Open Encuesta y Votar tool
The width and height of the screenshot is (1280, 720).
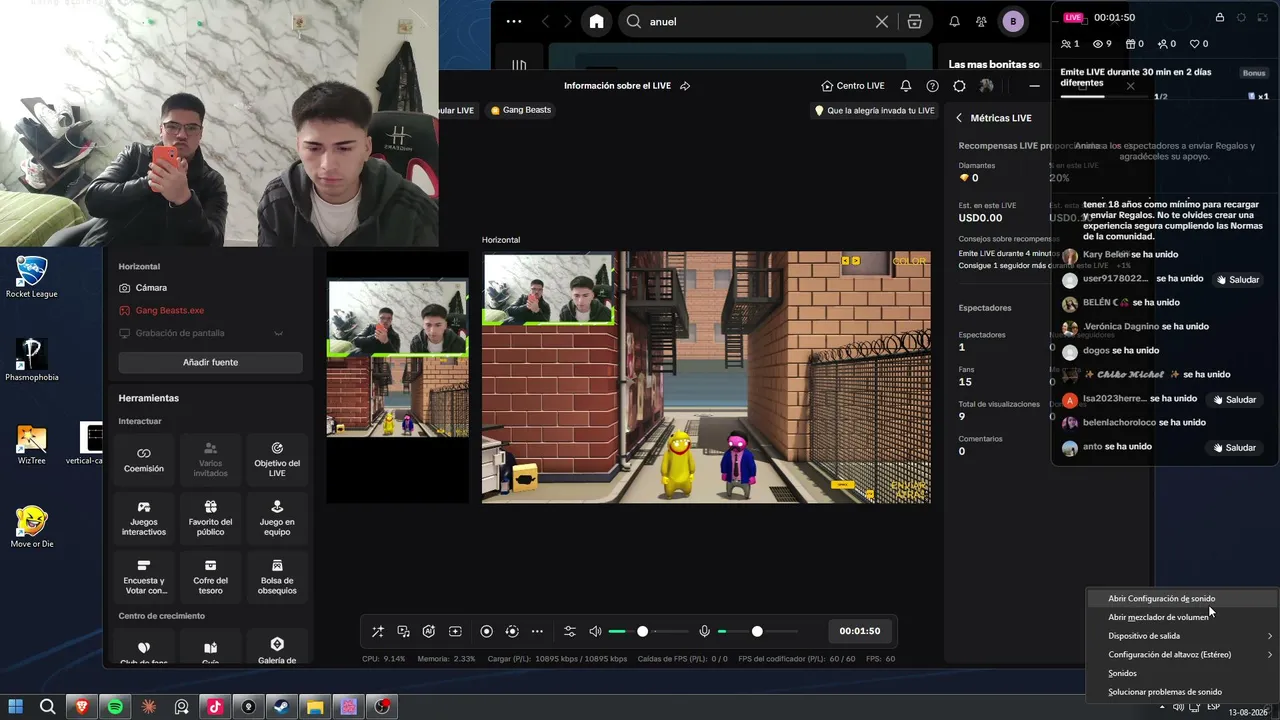144,578
